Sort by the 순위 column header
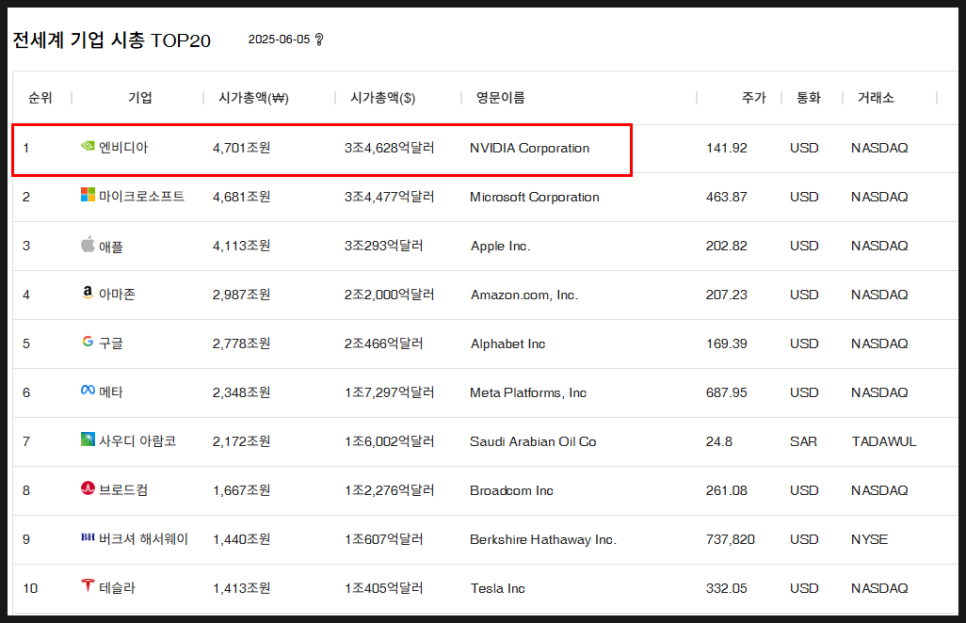966x623 pixels. tap(40, 98)
